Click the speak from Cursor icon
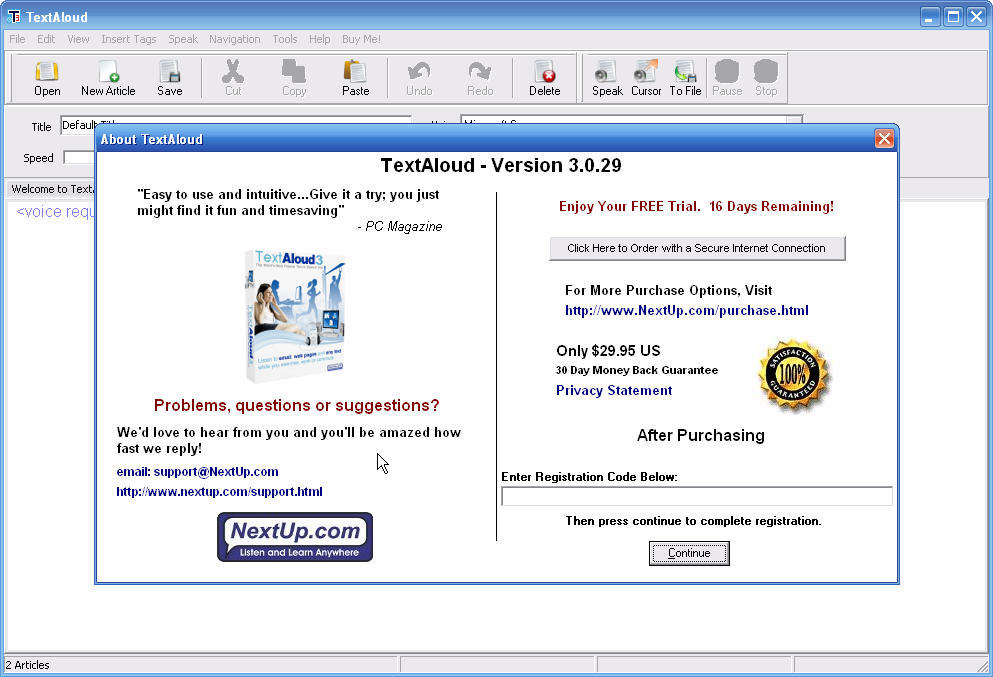This screenshot has height=677, width=993. [646, 78]
